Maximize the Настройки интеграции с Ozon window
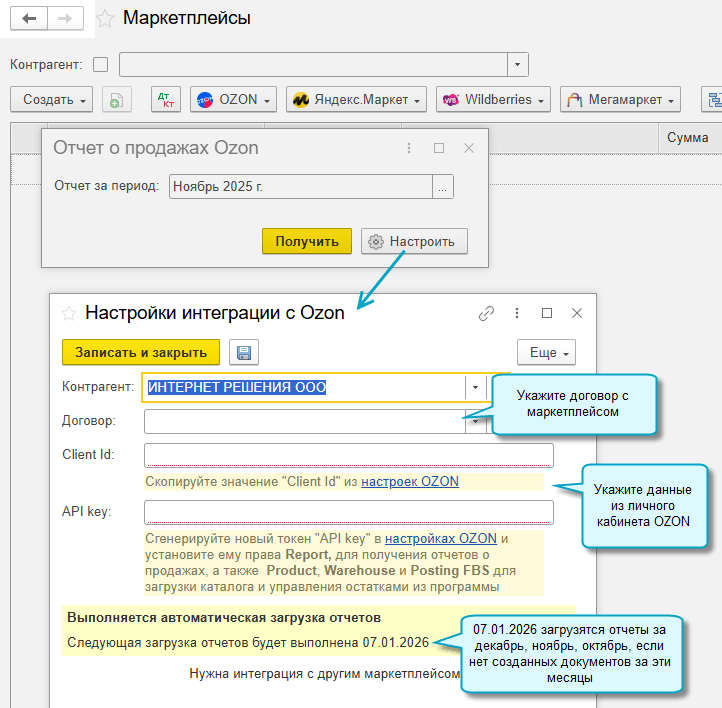 point(547,313)
